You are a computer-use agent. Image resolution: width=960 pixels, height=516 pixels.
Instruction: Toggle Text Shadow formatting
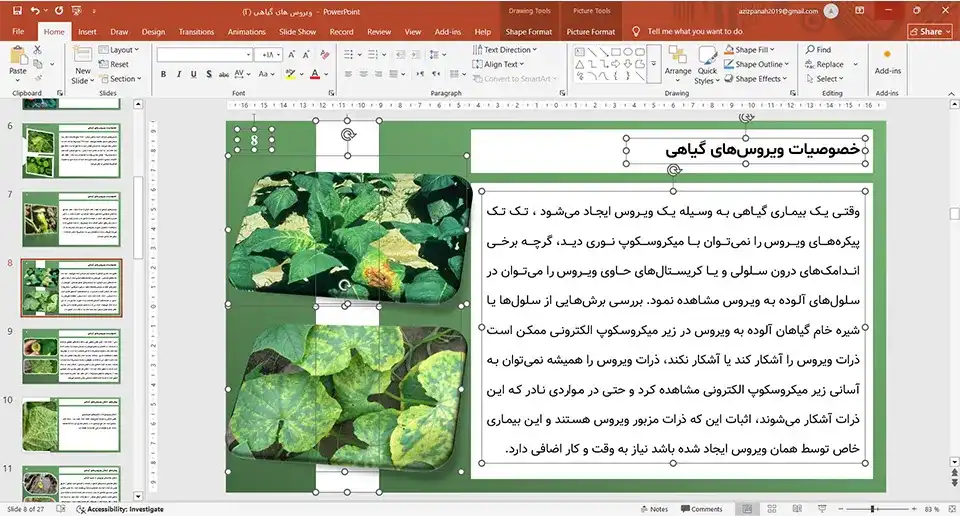pyautogui.click(x=209, y=74)
